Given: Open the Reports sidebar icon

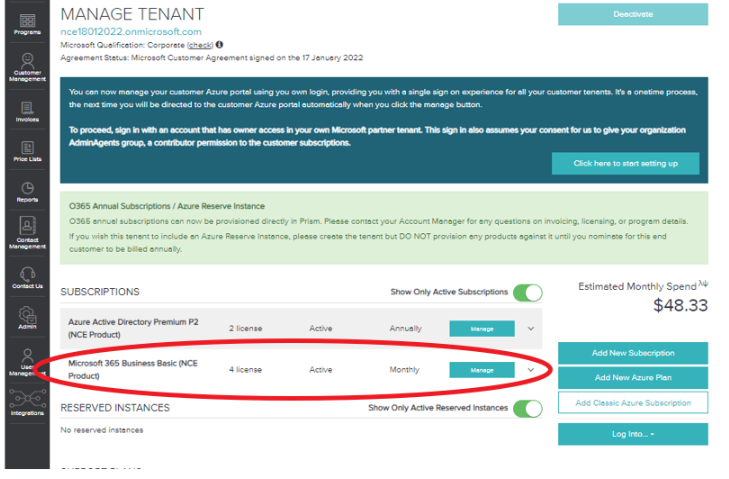Looking at the screenshot, I should coord(27,190).
